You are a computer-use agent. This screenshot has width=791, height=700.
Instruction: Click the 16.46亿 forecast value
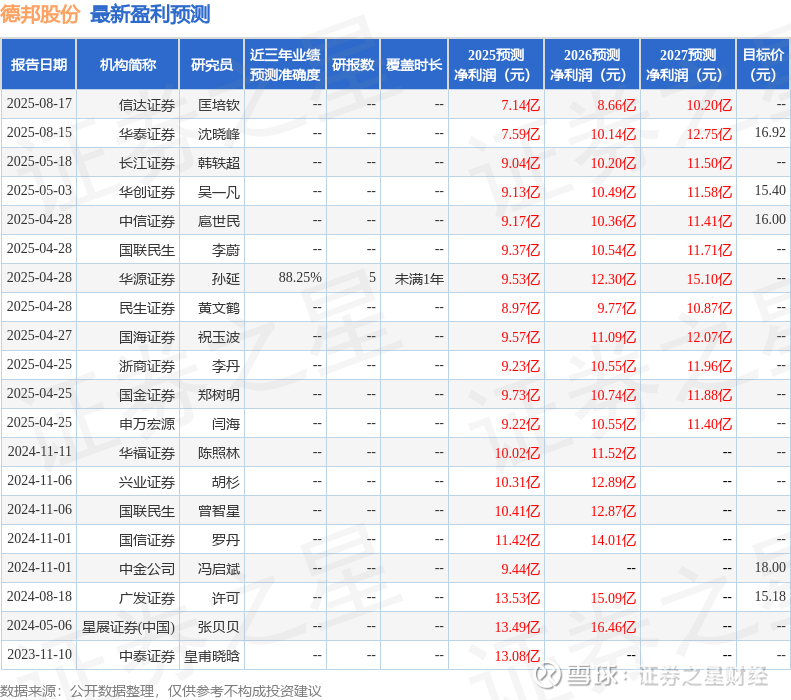[x=613, y=627]
